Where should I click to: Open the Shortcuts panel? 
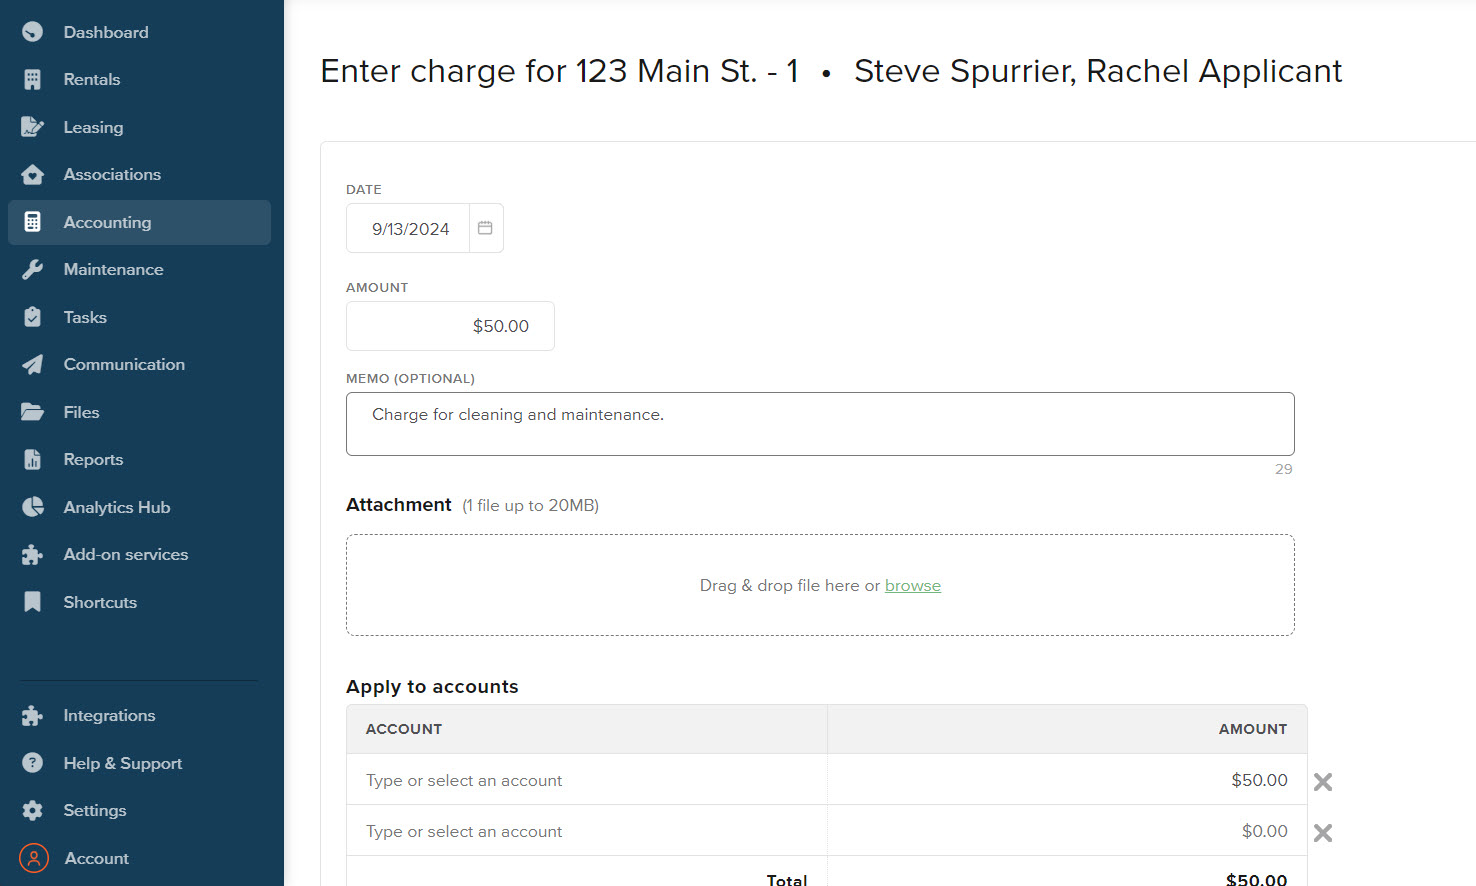click(100, 602)
